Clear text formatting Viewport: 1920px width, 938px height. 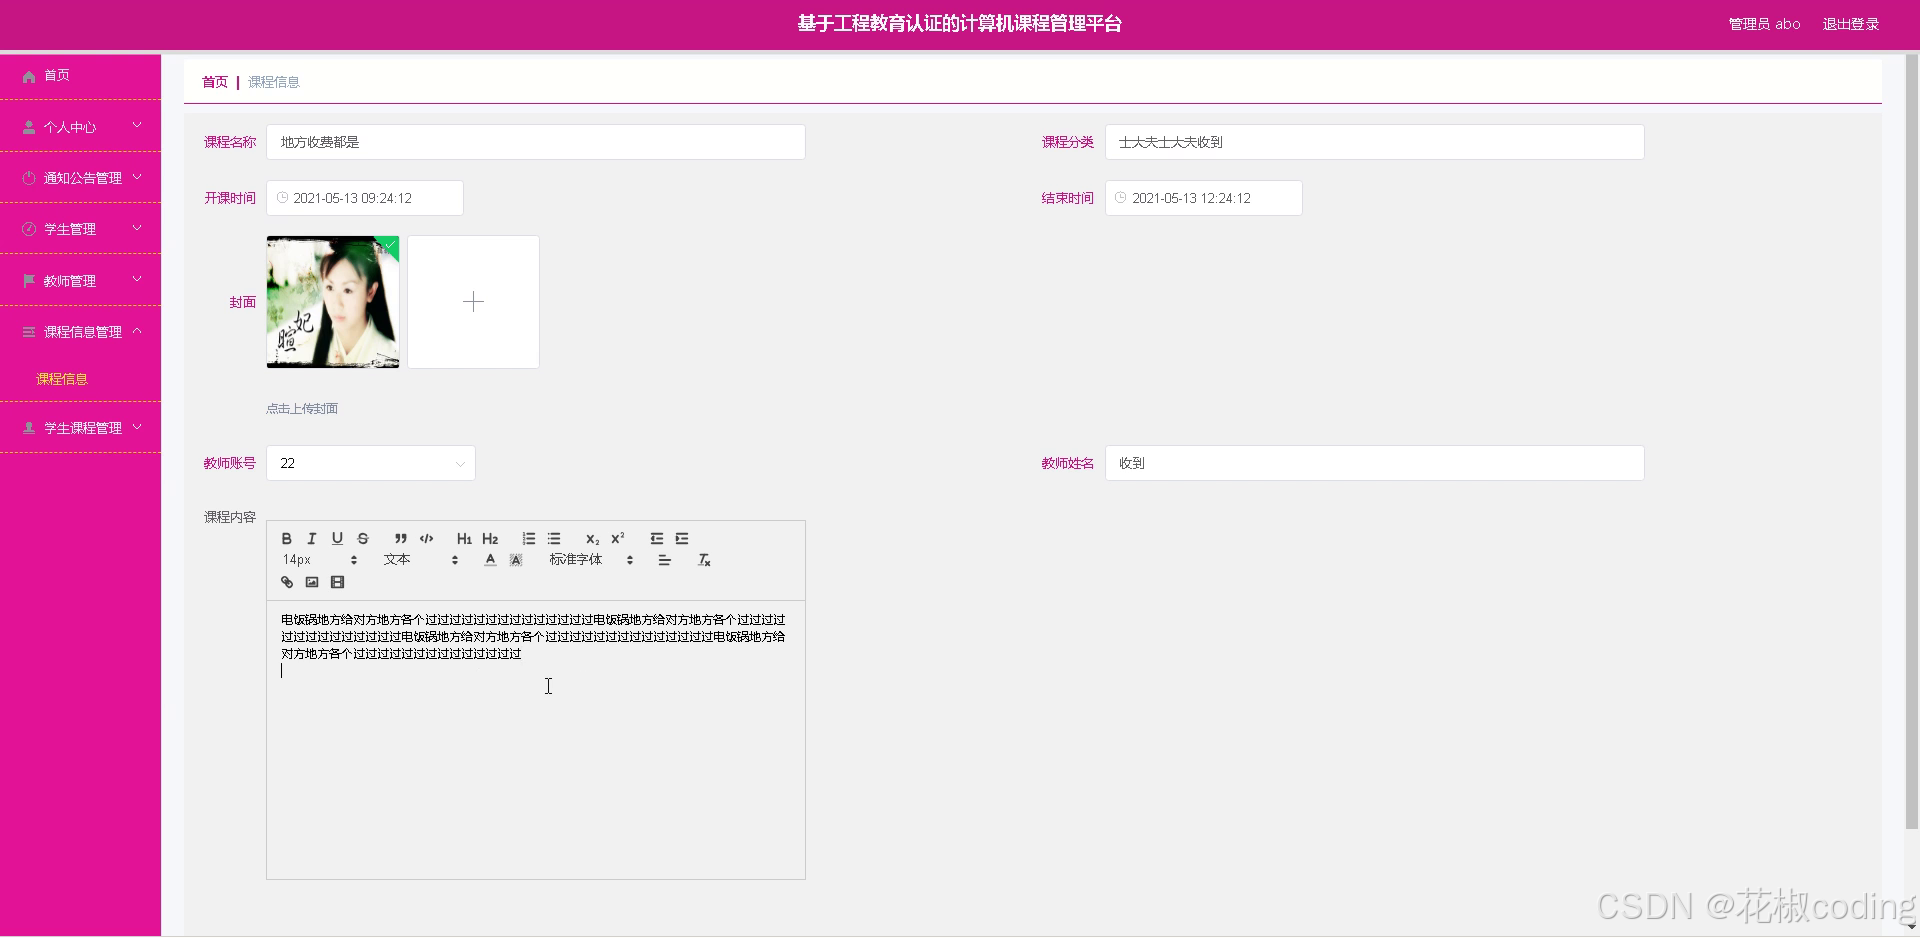(x=704, y=560)
